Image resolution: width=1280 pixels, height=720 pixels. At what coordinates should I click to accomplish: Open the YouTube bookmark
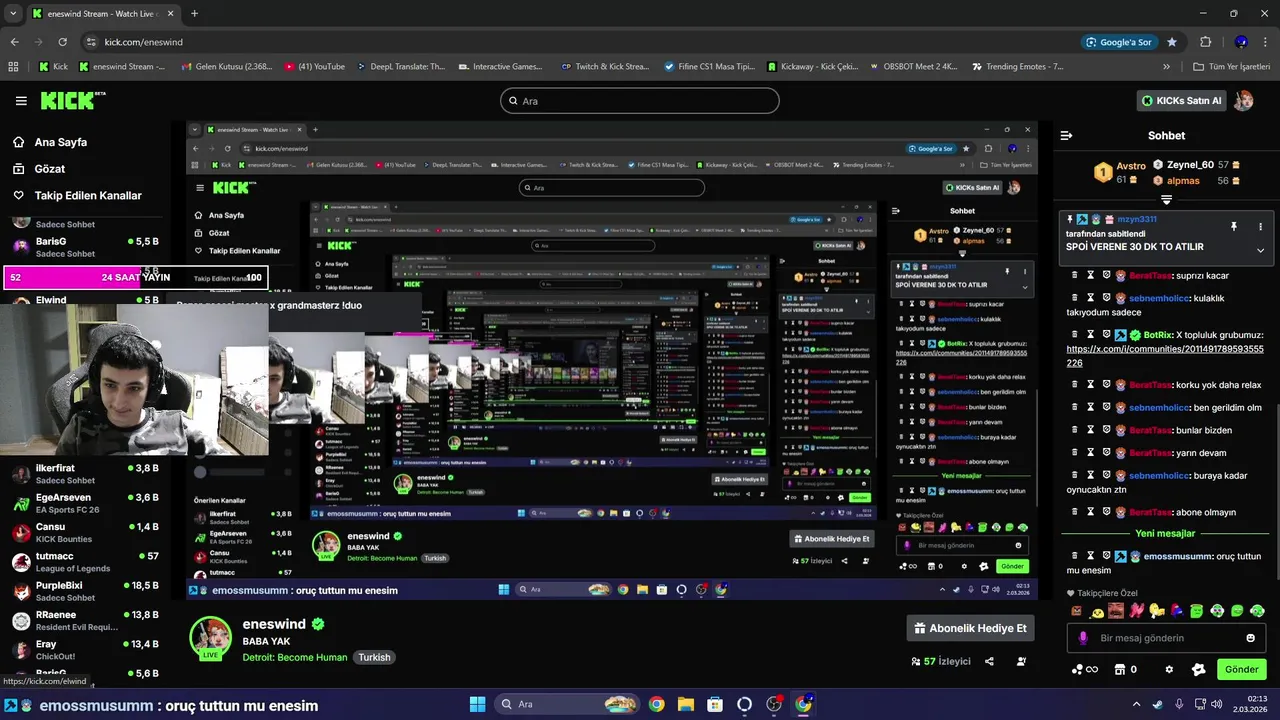[315, 67]
